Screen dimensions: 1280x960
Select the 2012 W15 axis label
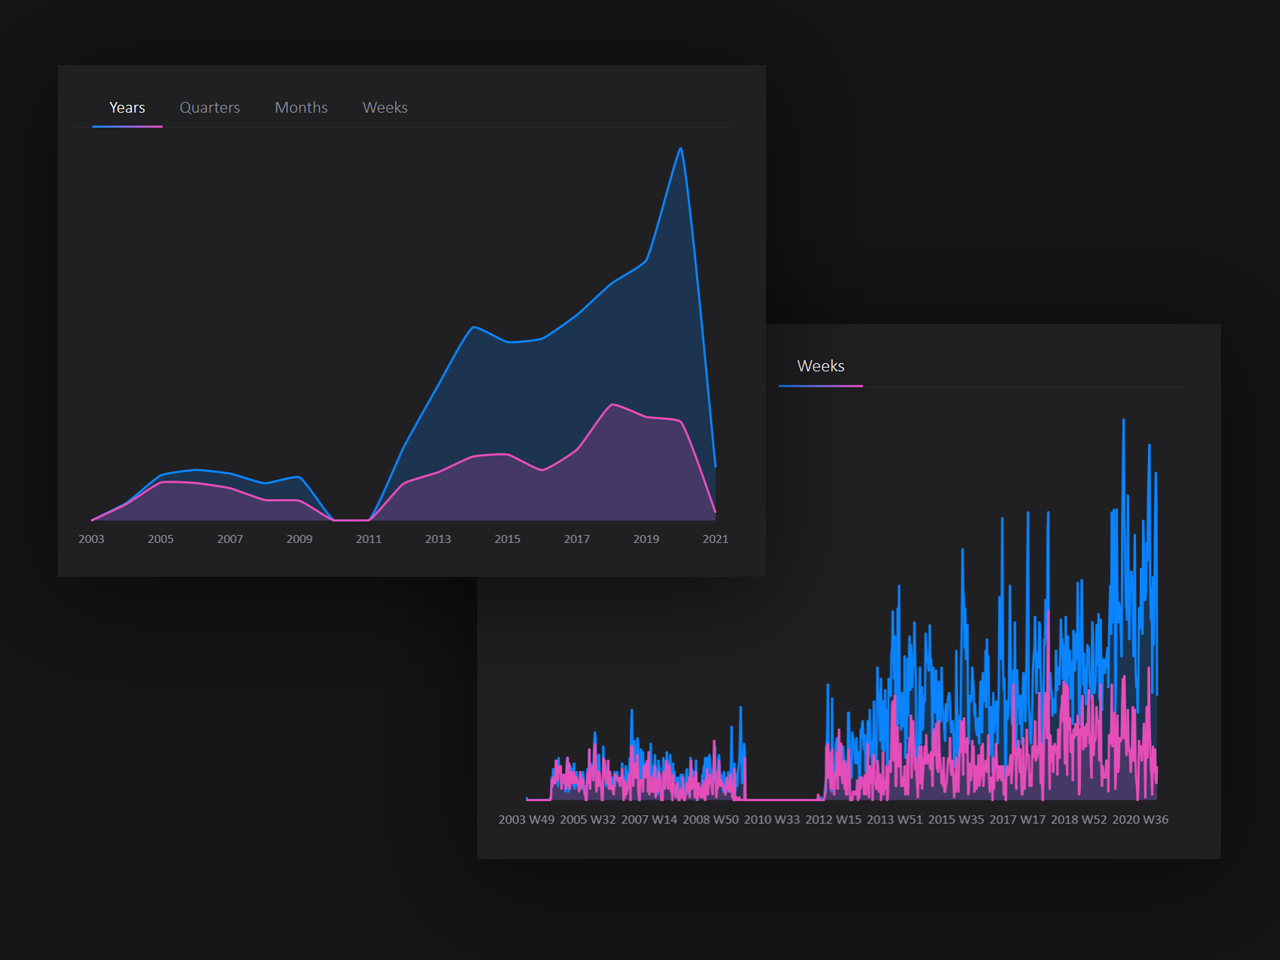click(x=835, y=819)
